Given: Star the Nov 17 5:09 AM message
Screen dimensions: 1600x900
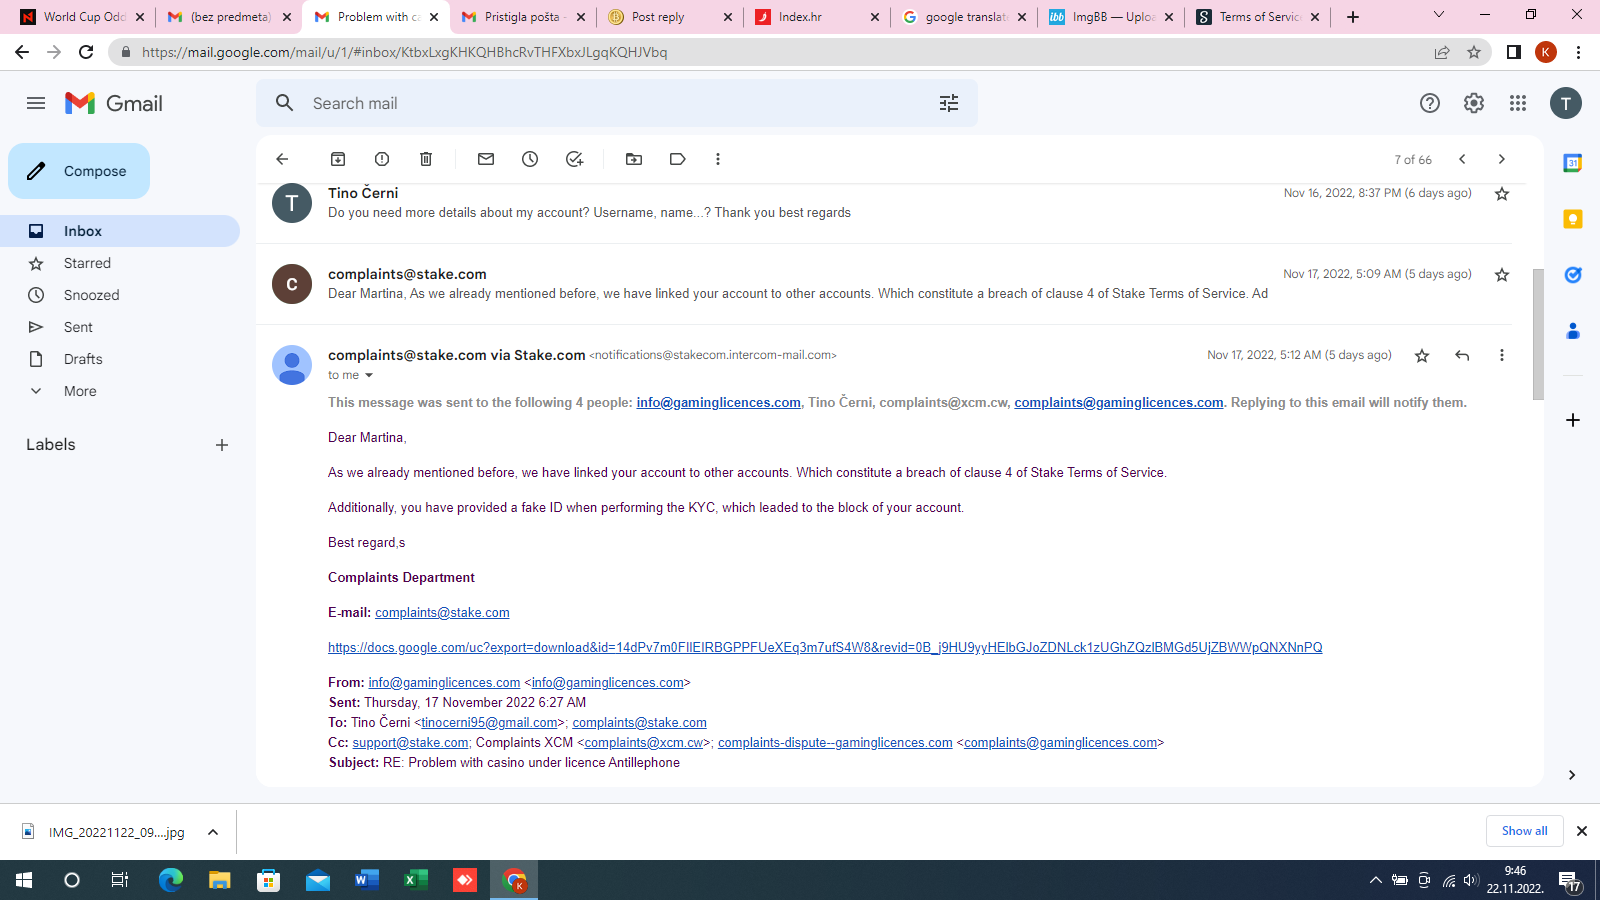Looking at the screenshot, I should click(1502, 275).
